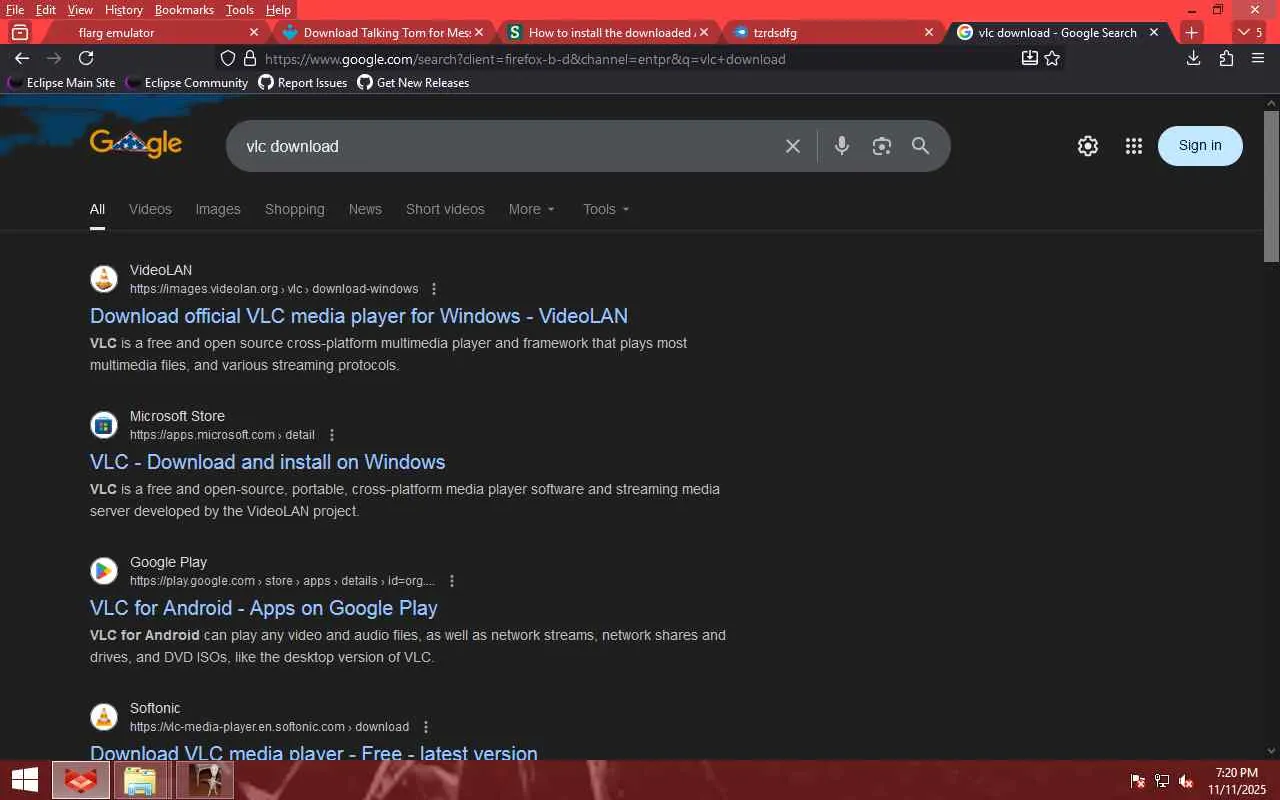Open the History menu
1280x800 pixels.
click(124, 10)
